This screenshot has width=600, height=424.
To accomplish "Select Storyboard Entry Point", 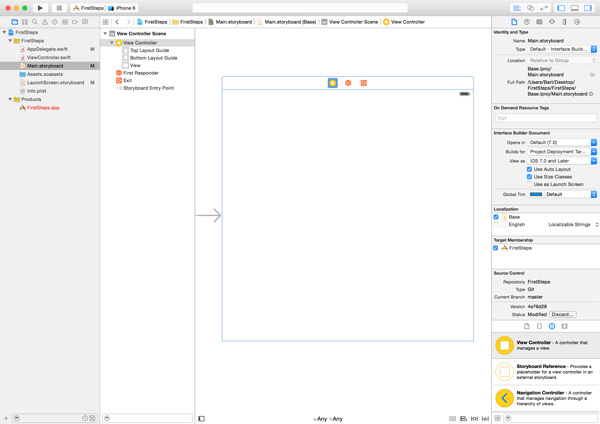I will click(x=148, y=88).
